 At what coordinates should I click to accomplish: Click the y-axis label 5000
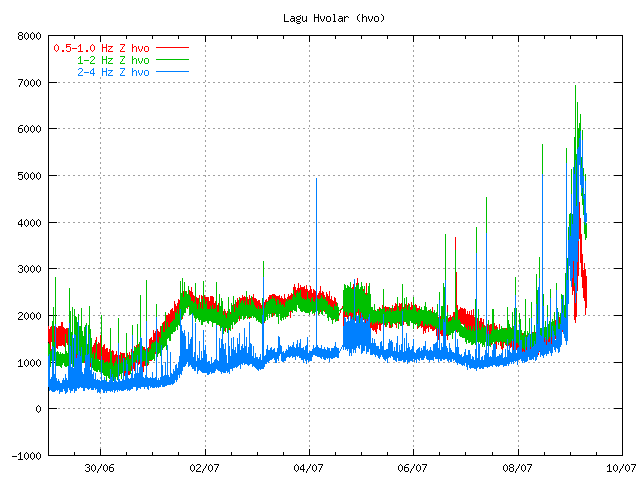tap(29, 176)
